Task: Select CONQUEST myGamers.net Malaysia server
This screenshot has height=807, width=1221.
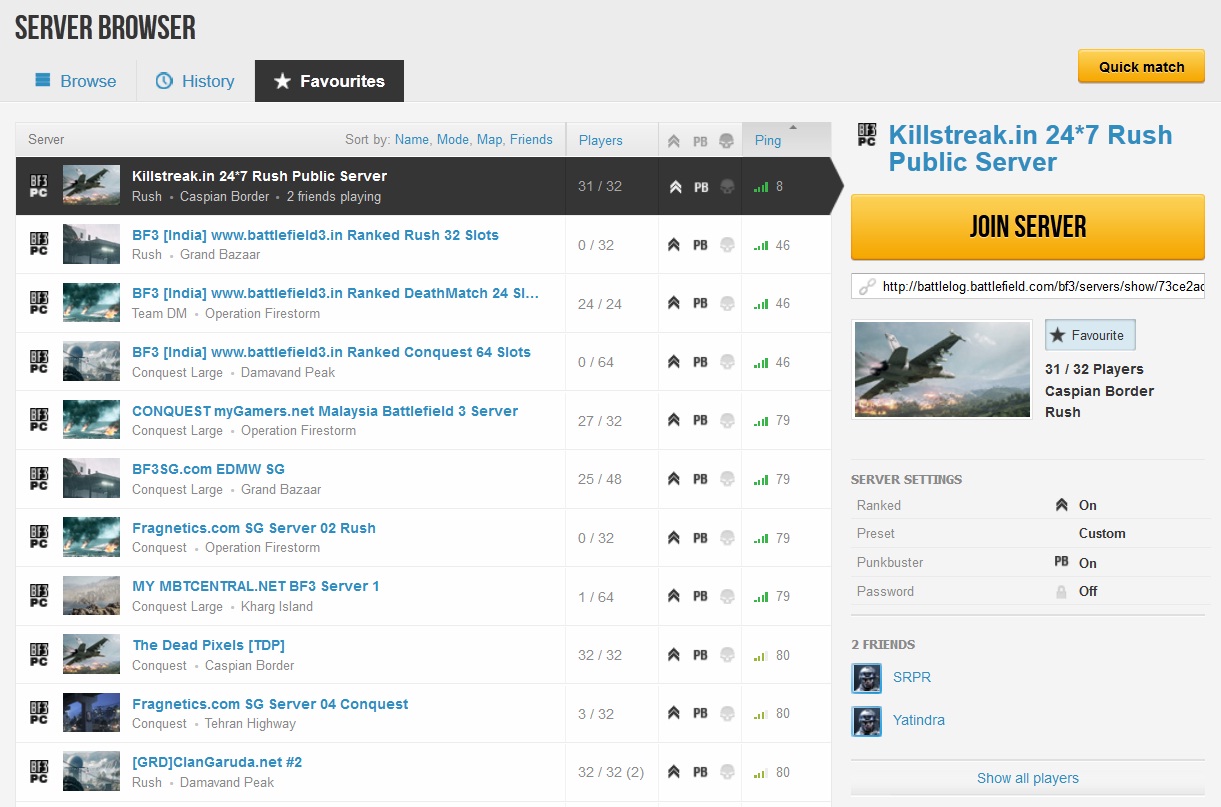Action: tap(423, 420)
